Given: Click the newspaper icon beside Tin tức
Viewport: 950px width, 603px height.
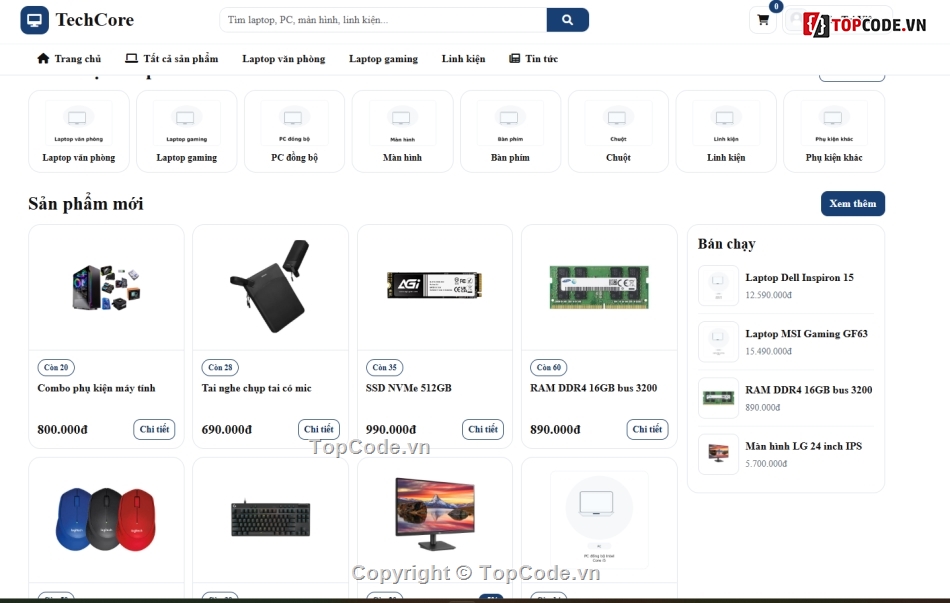Looking at the screenshot, I should (x=514, y=58).
